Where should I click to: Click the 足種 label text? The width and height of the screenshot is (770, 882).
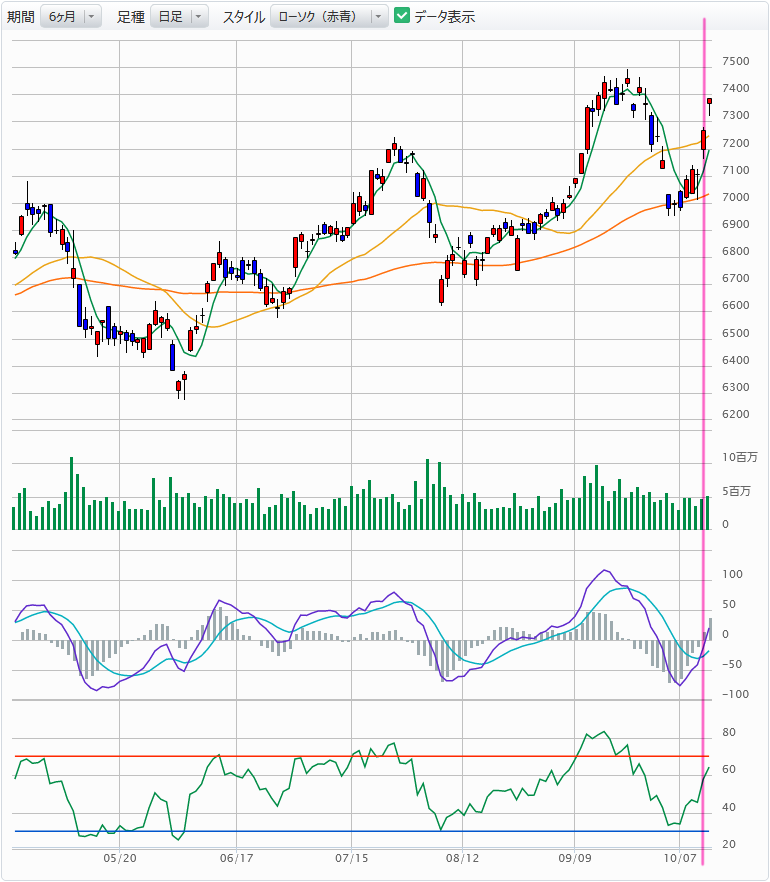(130, 17)
